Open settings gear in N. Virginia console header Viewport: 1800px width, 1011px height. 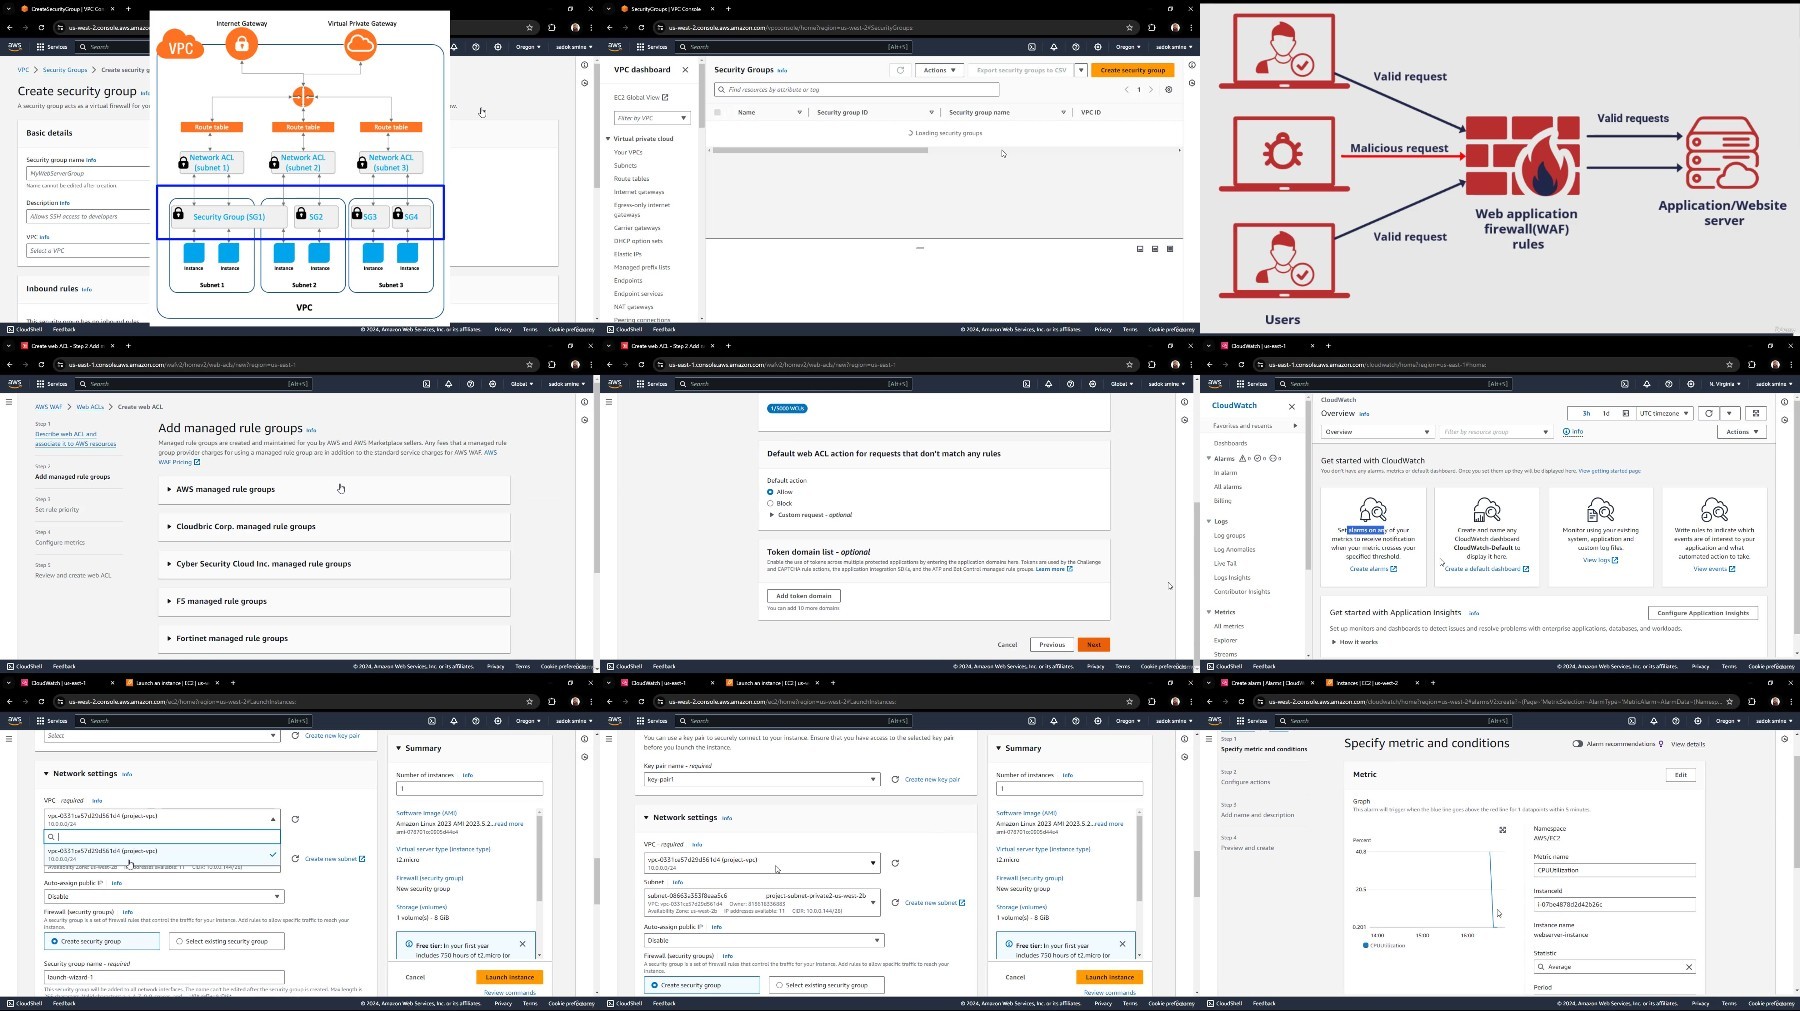(1693, 384)
